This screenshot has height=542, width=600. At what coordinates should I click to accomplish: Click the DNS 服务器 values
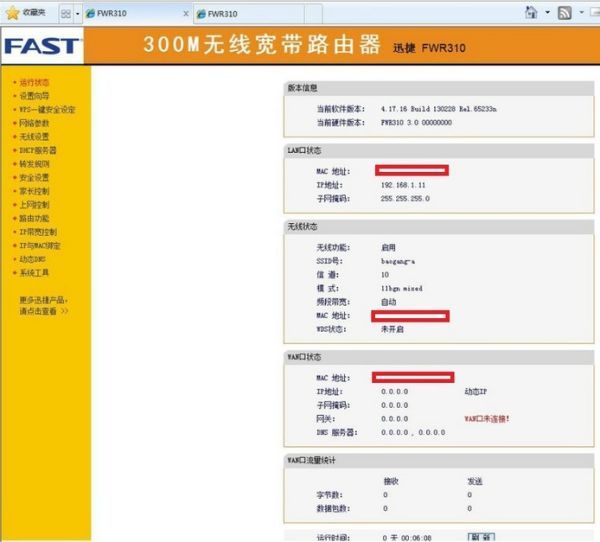pyautogui.click(x=413, y=433)
